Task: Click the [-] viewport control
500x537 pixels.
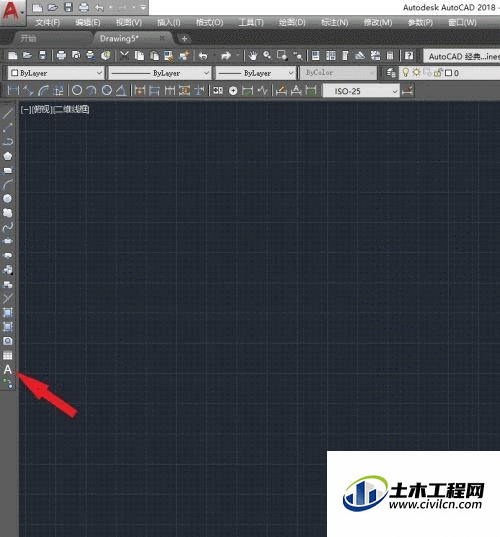Action: (26, 110)
